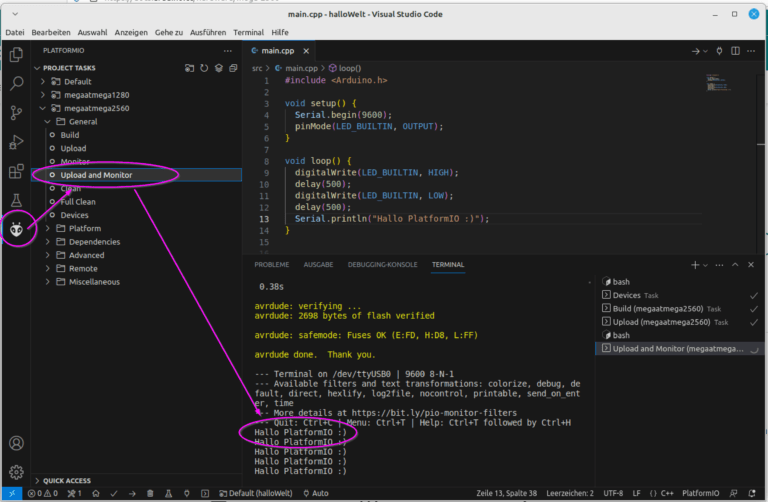Switch to the PROBLEME panel tab
Screen dimensions: 768x502
(x=271, y=265)
